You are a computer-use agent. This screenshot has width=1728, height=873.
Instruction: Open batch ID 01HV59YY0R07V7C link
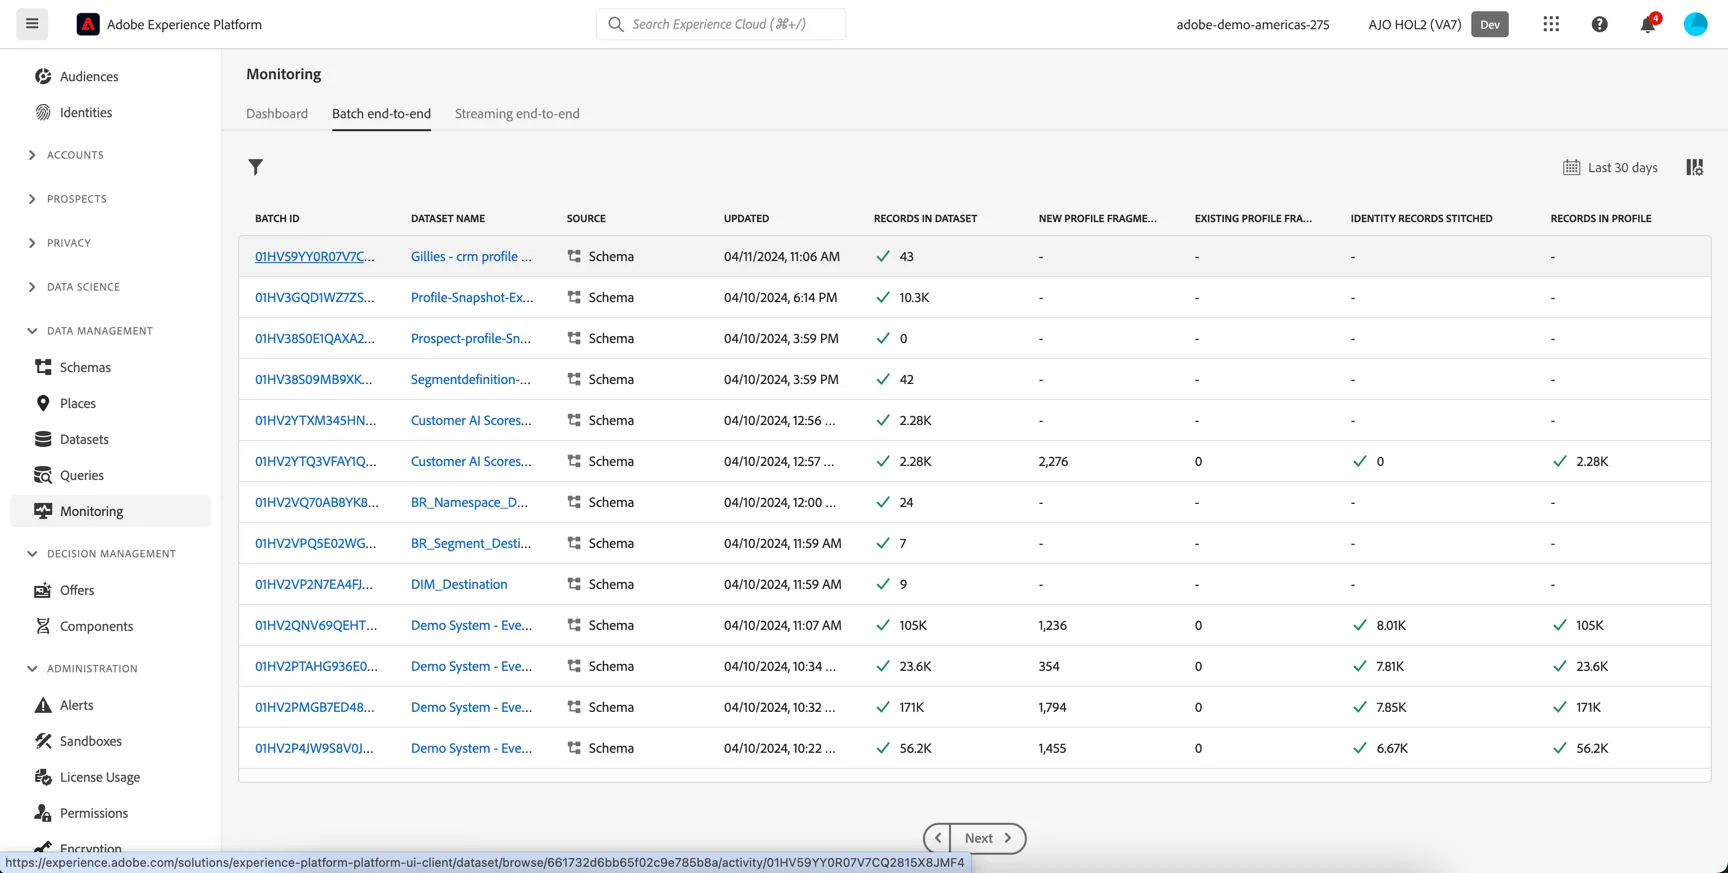(x=315, y=256)
